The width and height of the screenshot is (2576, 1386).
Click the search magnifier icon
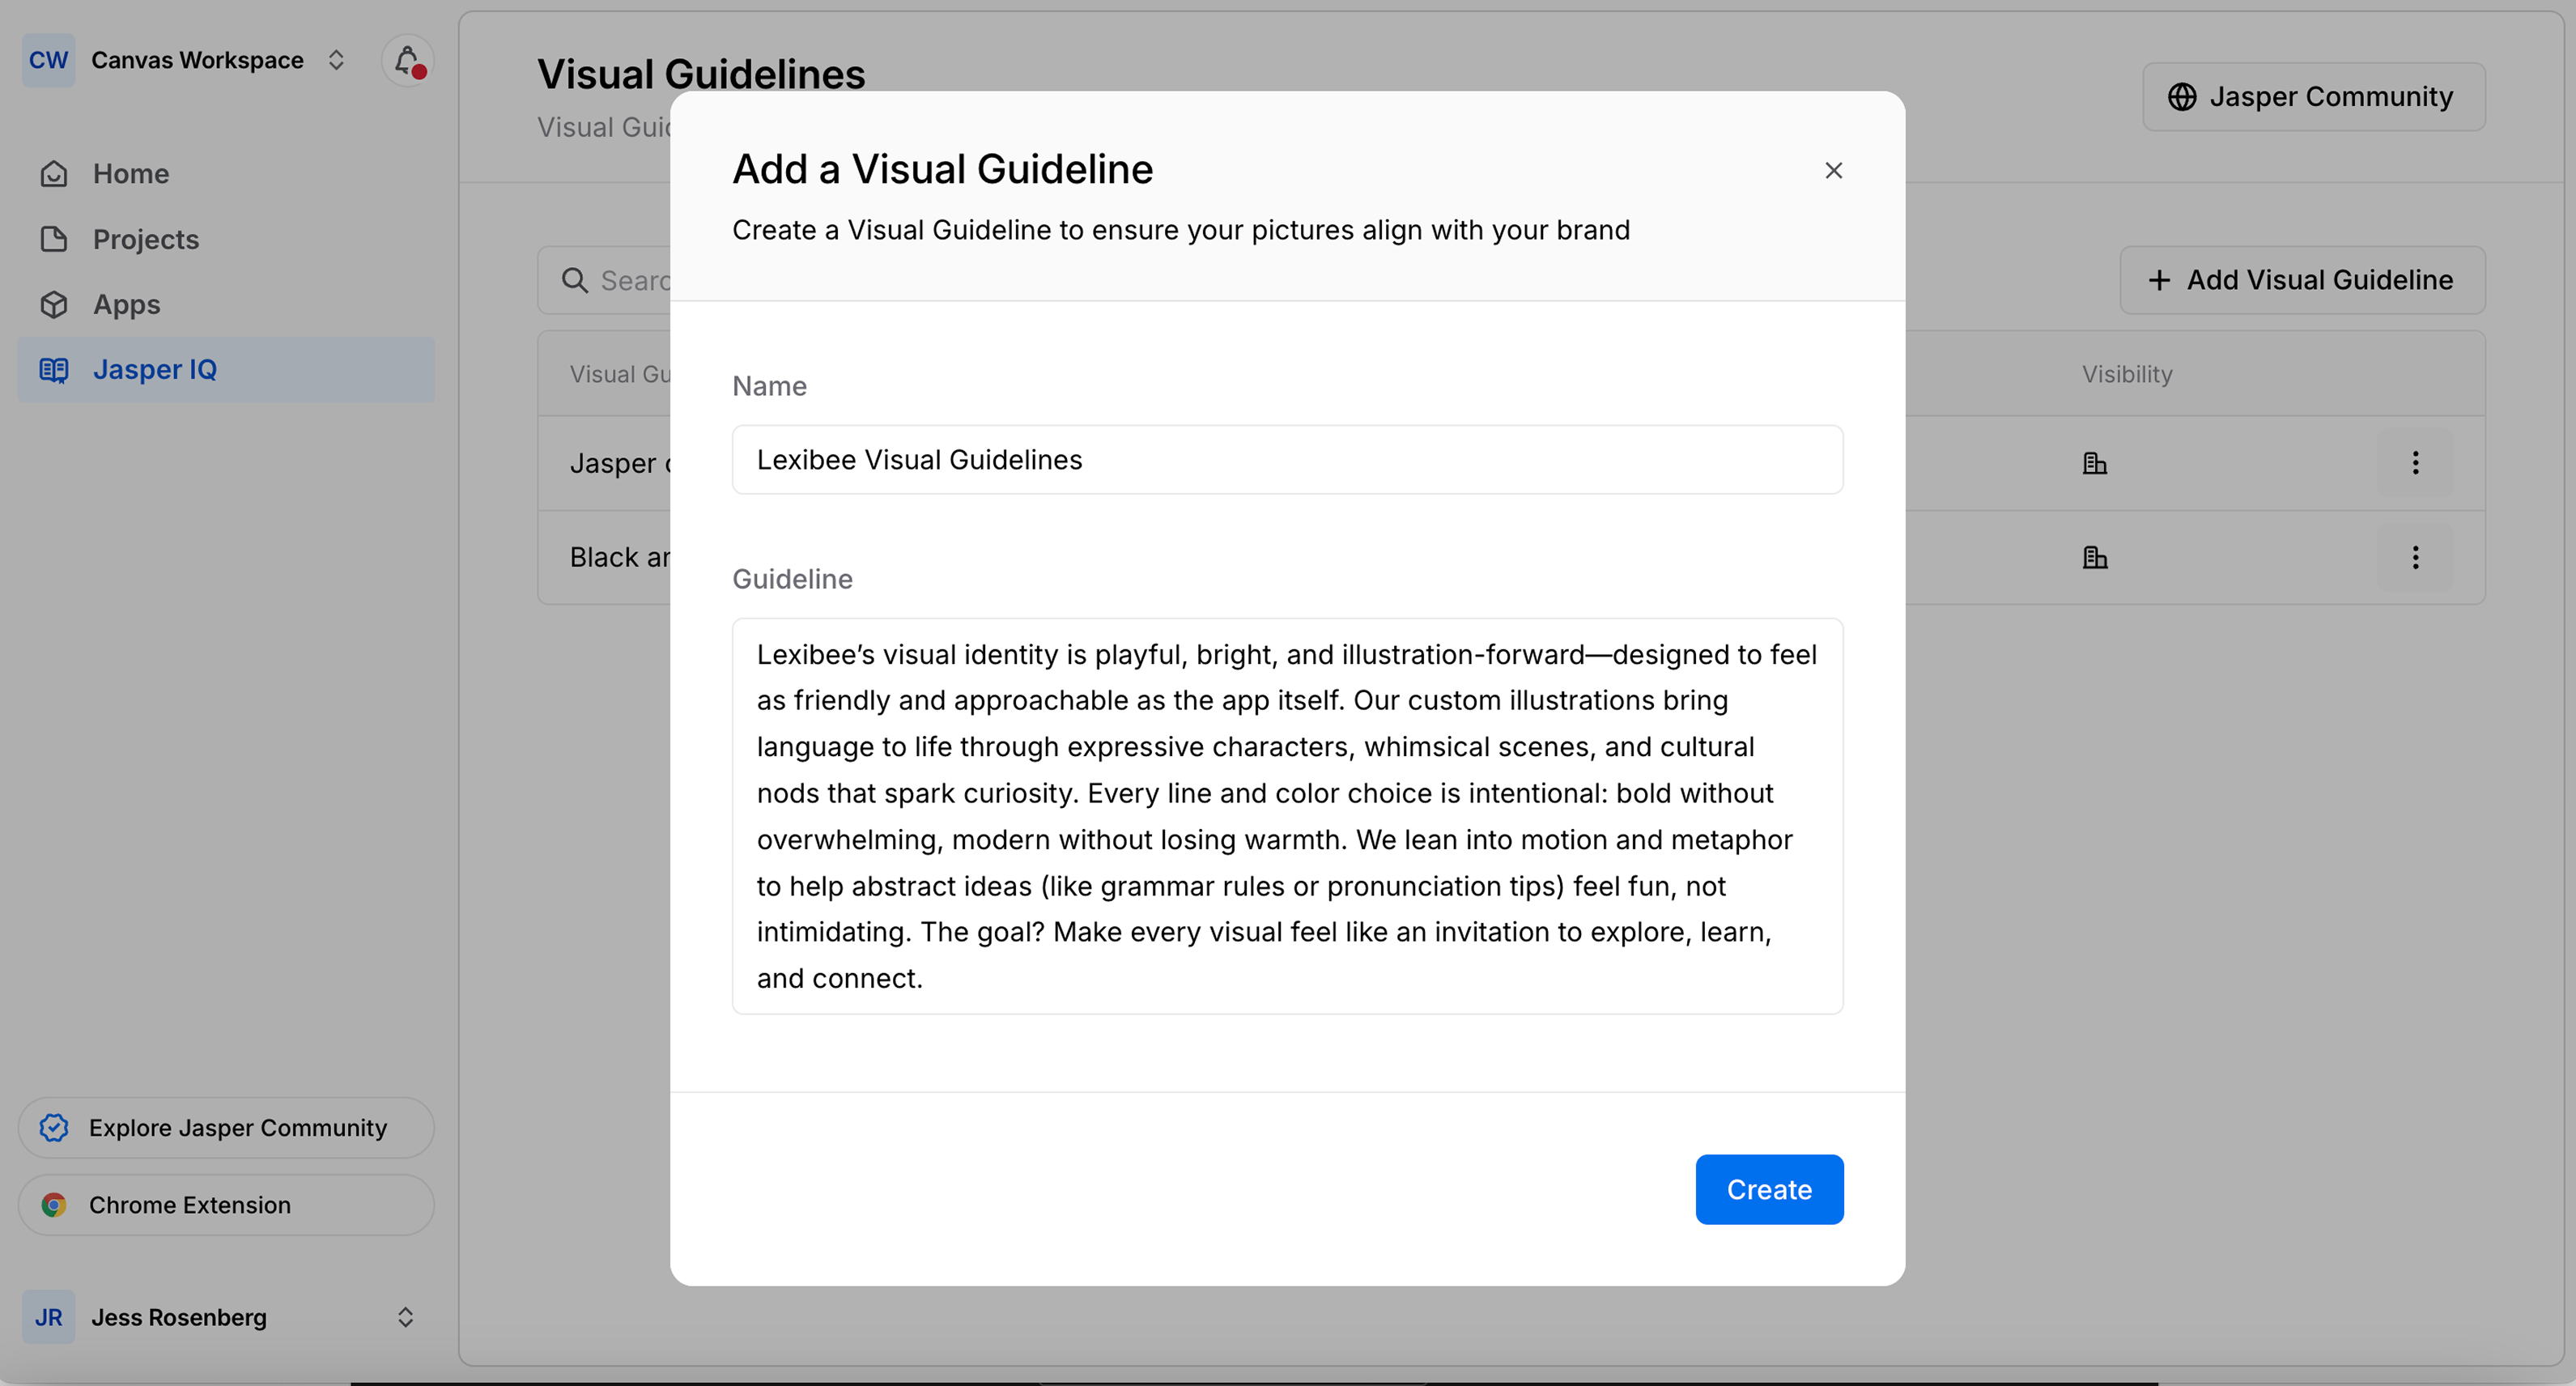[575, 281]
